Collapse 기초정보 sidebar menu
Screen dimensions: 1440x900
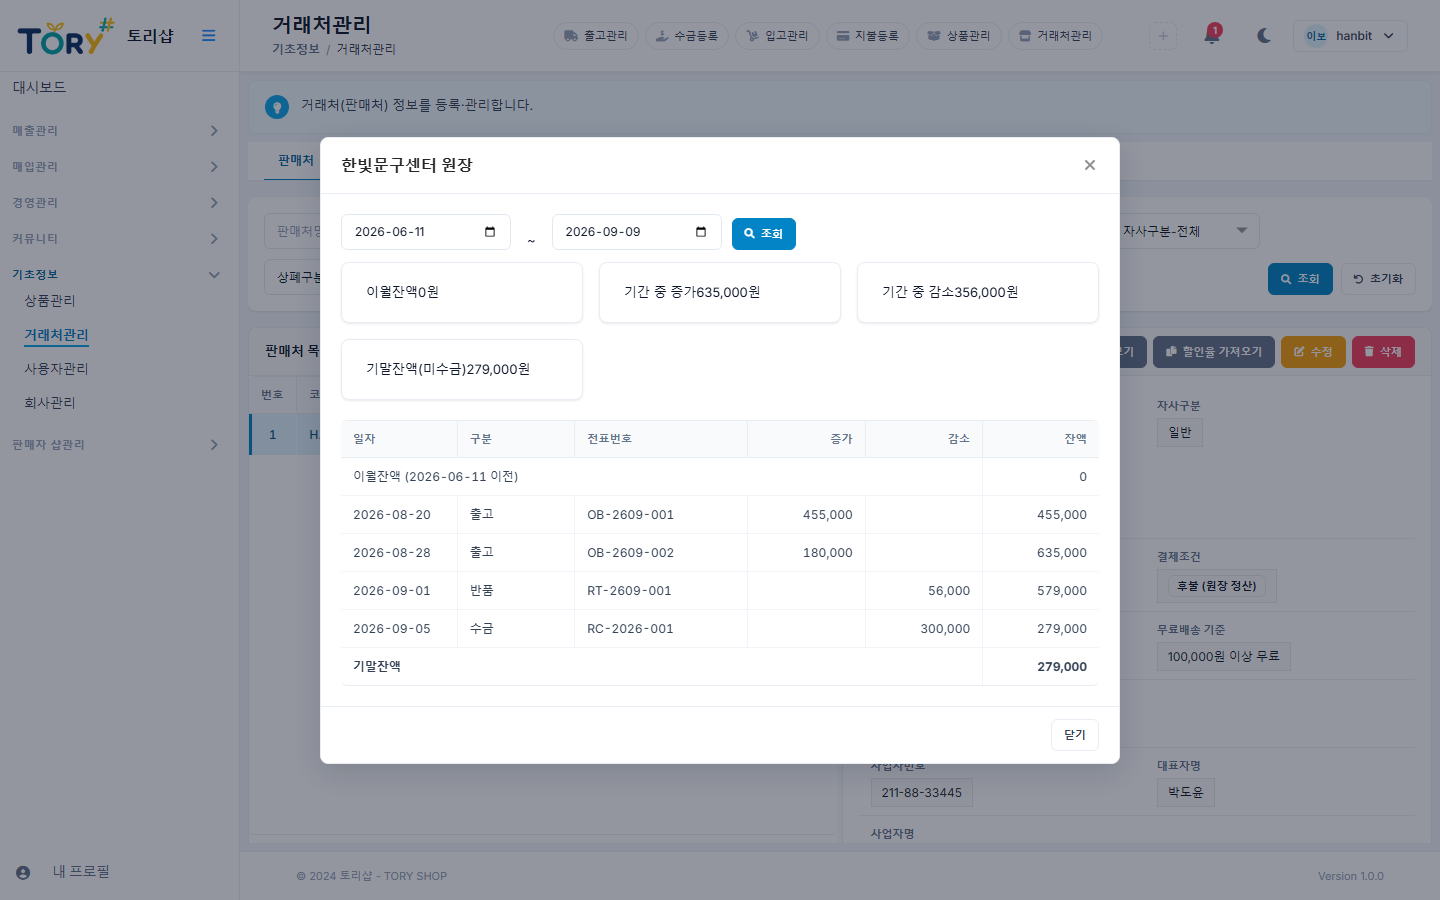pos(115,275)
